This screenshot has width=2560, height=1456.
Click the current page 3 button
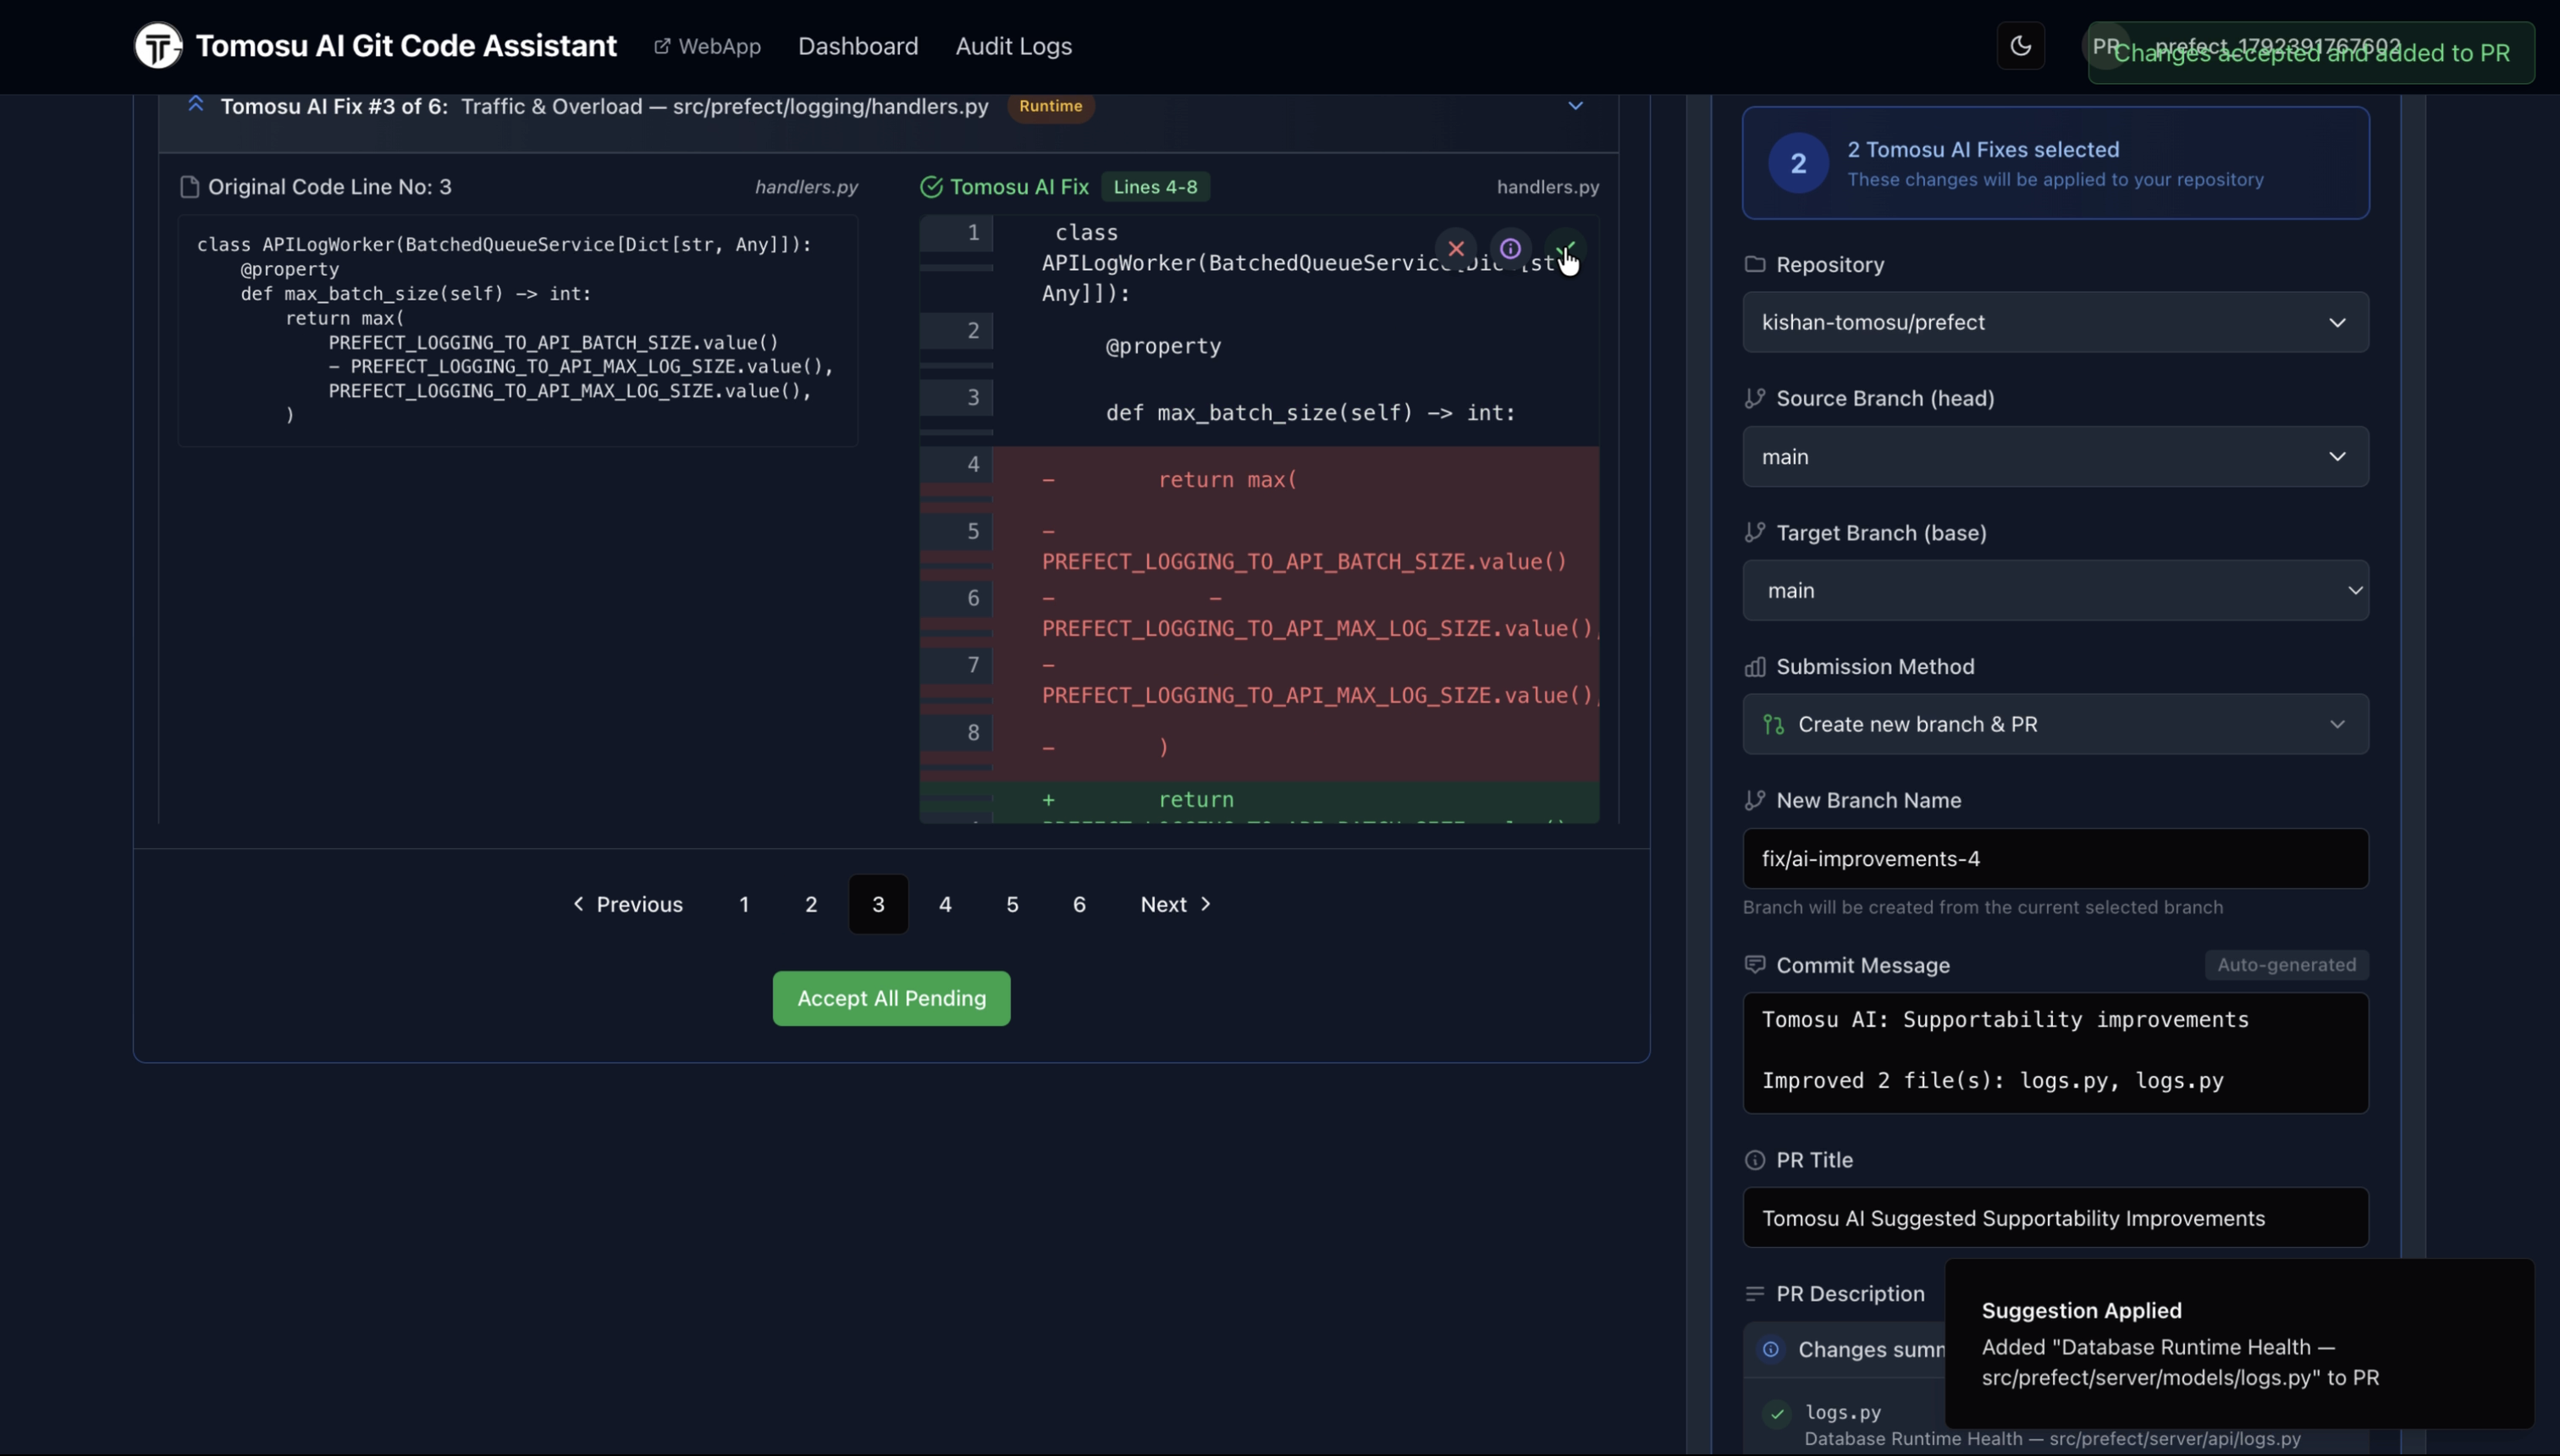[x=878, y=905]
